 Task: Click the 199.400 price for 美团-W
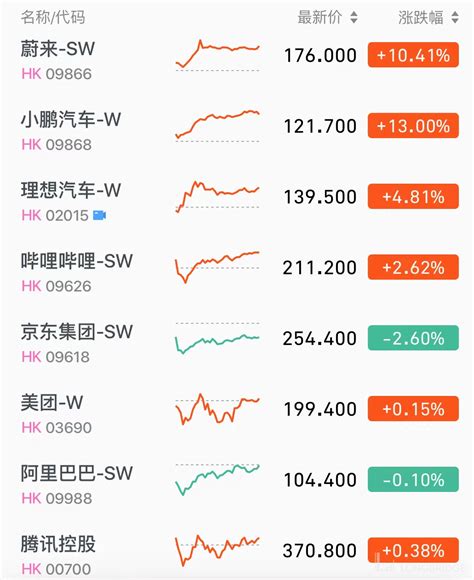[320, 409]
